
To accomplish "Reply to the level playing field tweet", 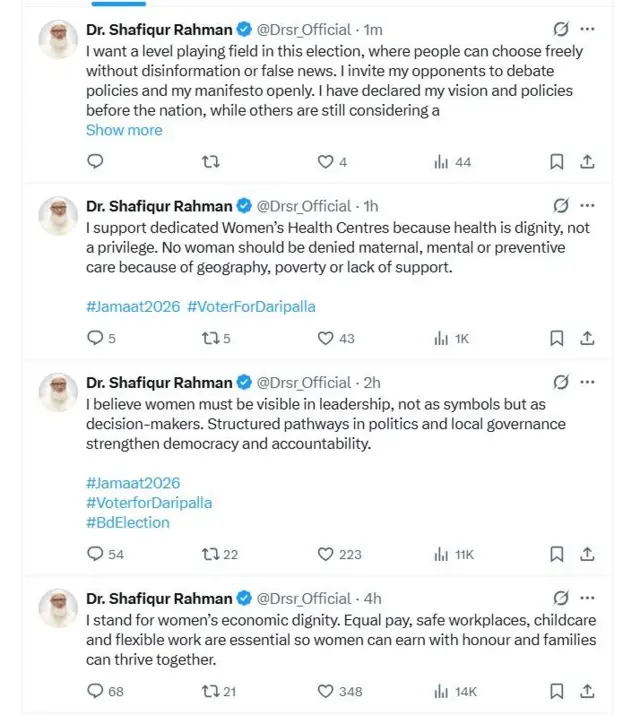I will [x=96, y=161].
